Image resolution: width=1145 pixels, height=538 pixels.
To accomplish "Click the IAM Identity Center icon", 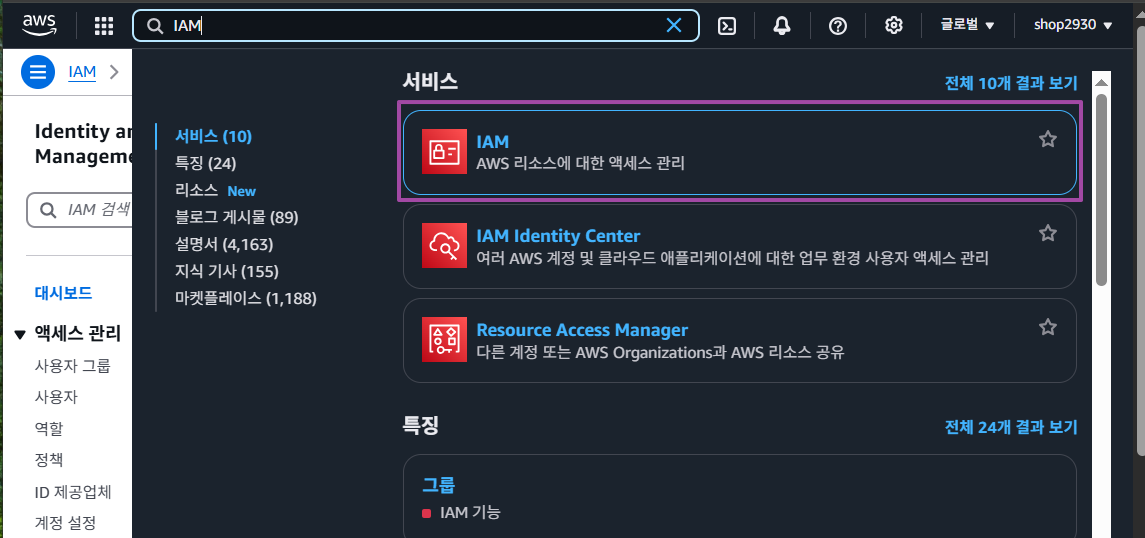I will pos(444,245).
